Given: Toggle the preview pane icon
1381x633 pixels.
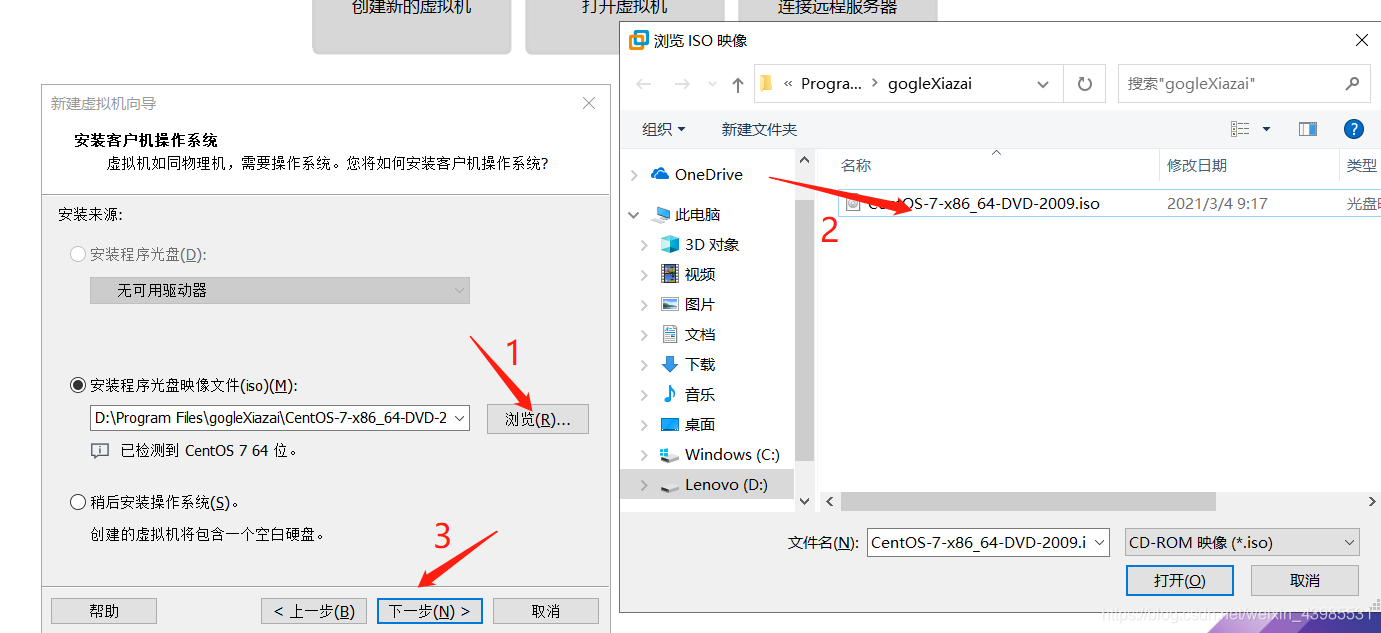Looking at the screenshot, I should pyautogui.click(x=1308, y=129).
